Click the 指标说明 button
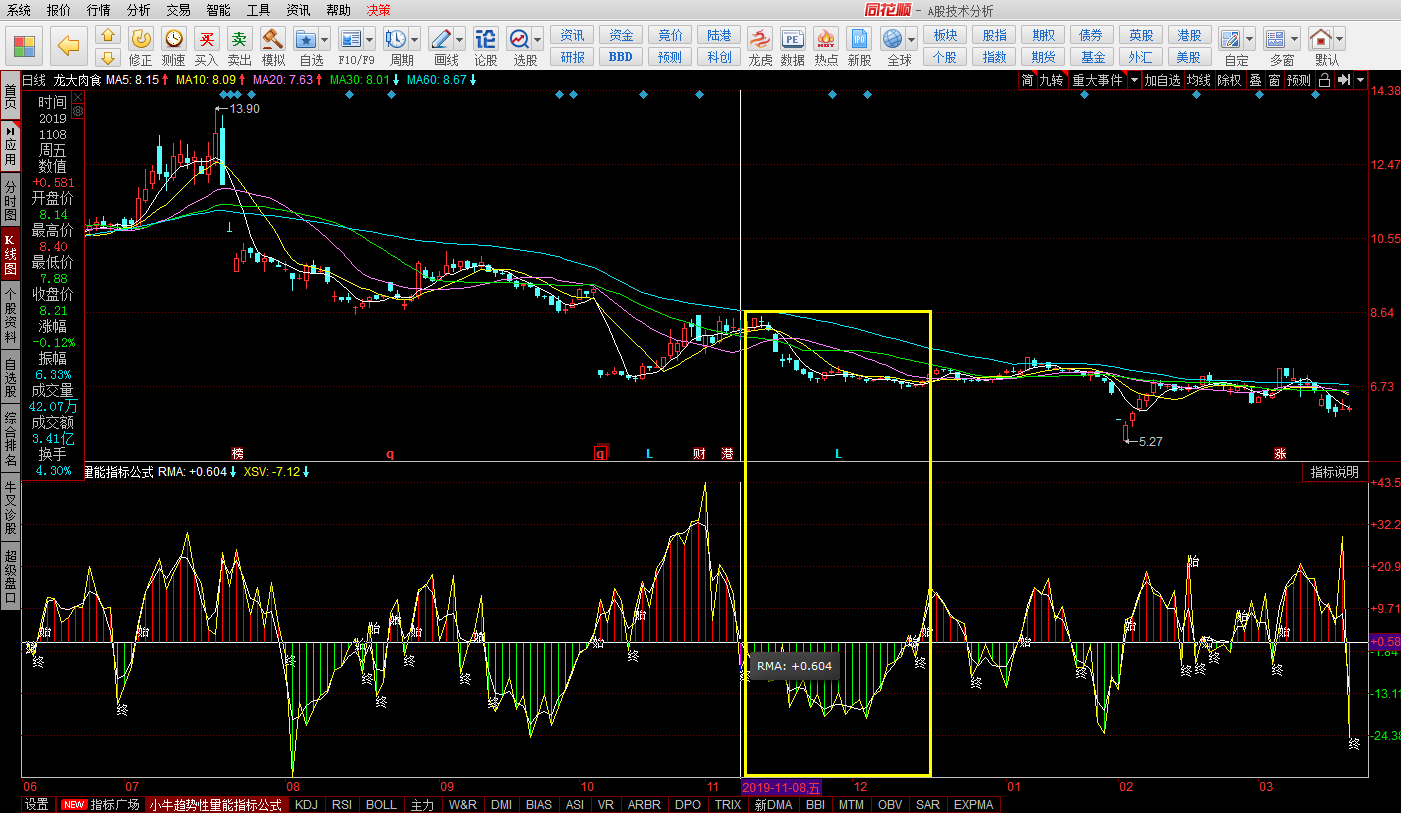The width and height of the screenshot is (1401, 813). point(1335,472)
